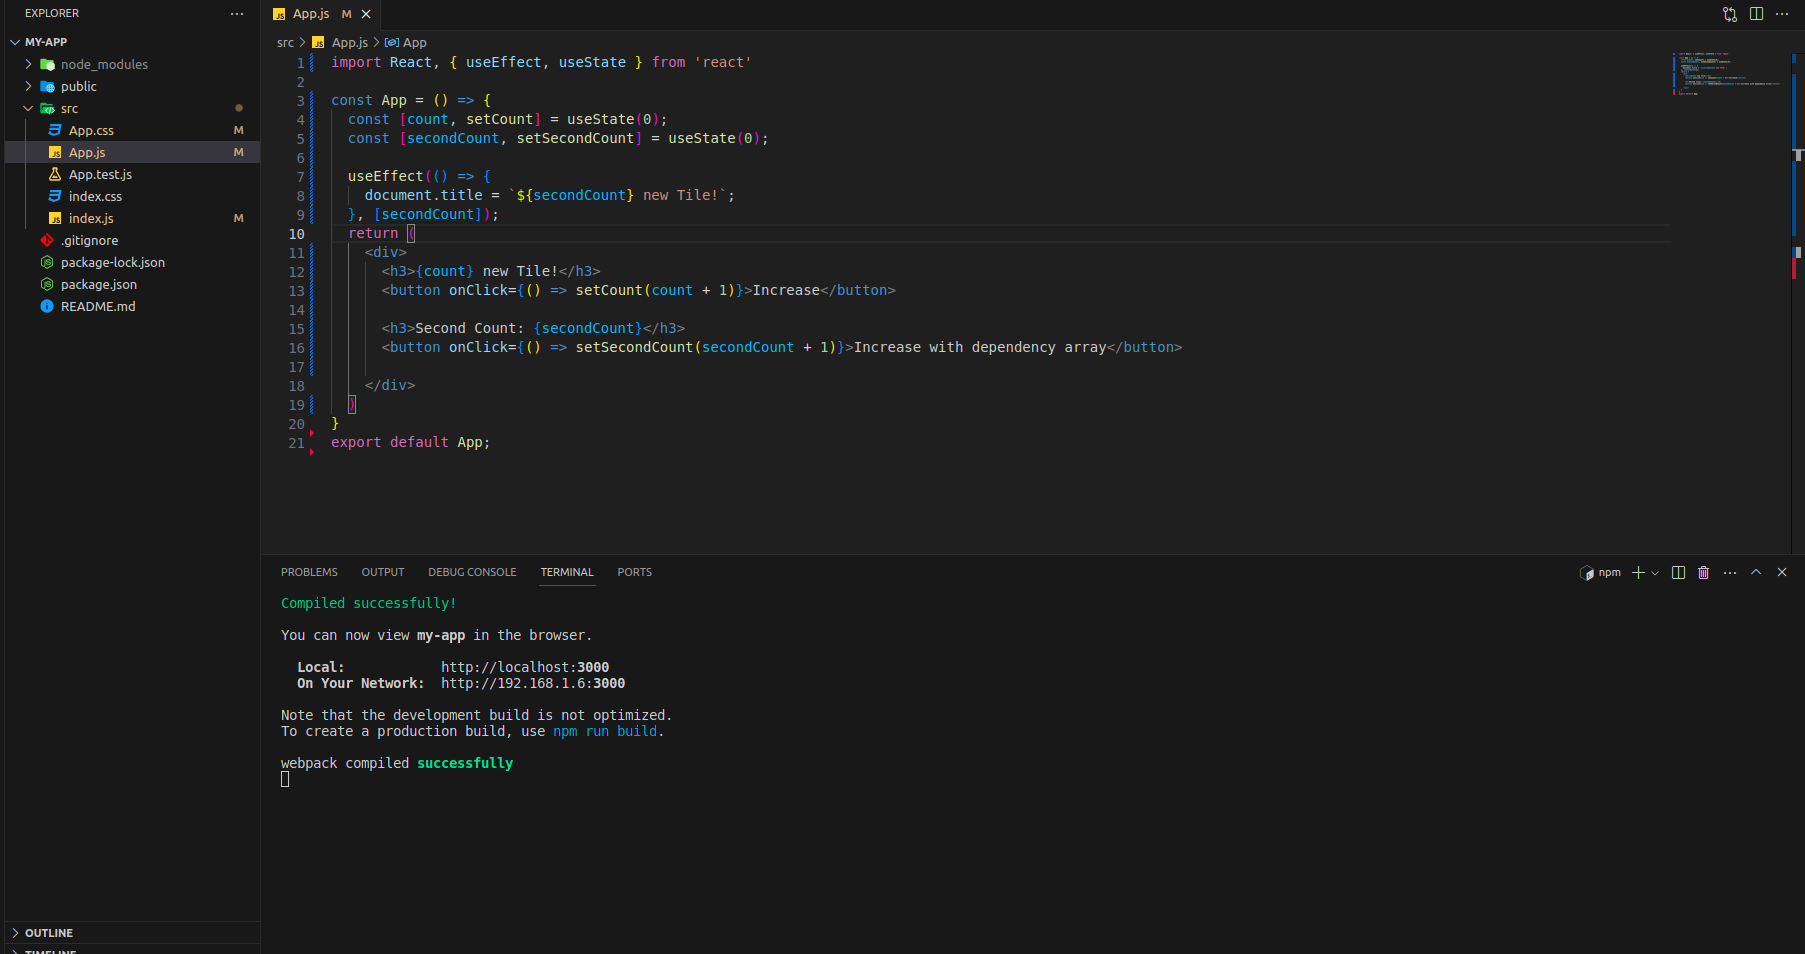This screenshot has height=954, width=1805.
Task: Open Changes via the source control icon
Action: 1729,14
